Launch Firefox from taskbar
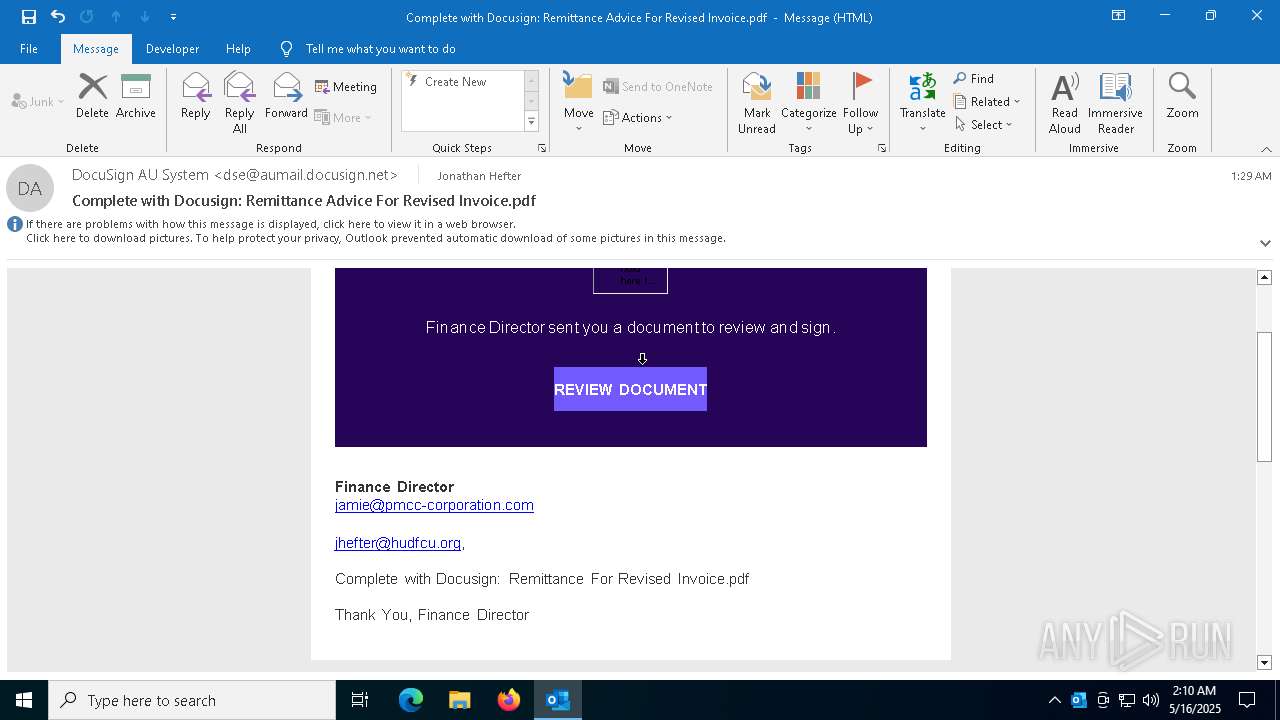1280x720 pixels. pyautogui.click(x=509, y=700)
